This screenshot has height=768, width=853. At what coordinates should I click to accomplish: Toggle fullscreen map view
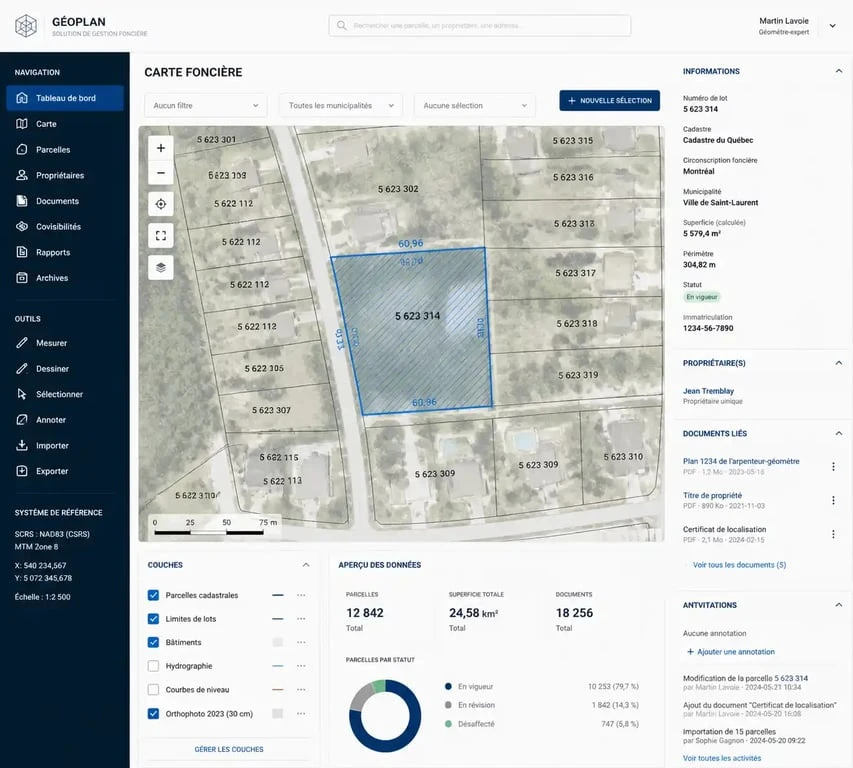tap(160, 236)
